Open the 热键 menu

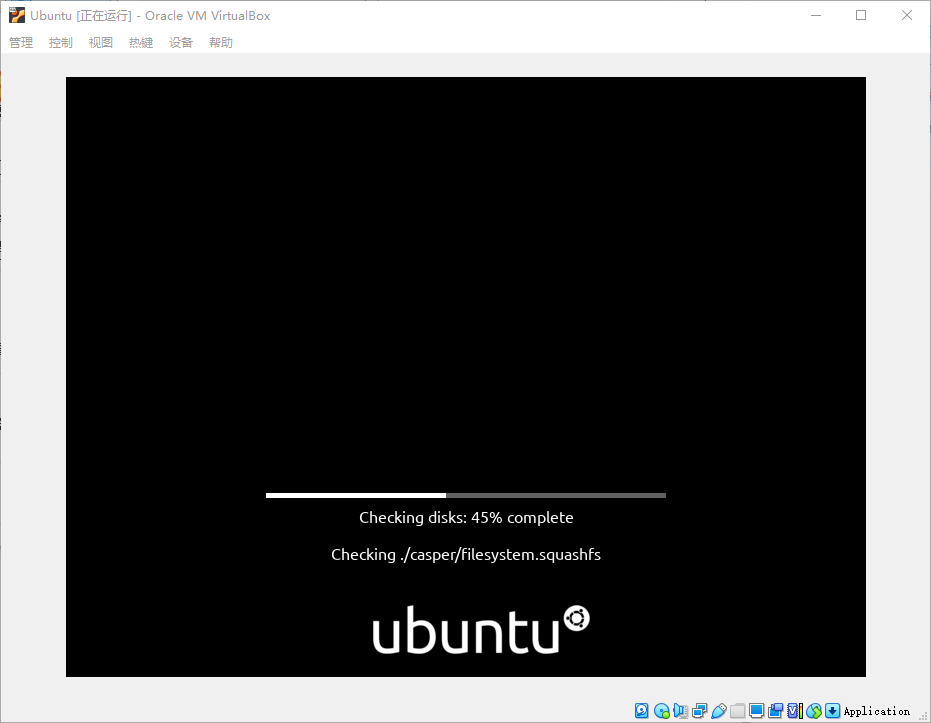click(x=141, y=43)
